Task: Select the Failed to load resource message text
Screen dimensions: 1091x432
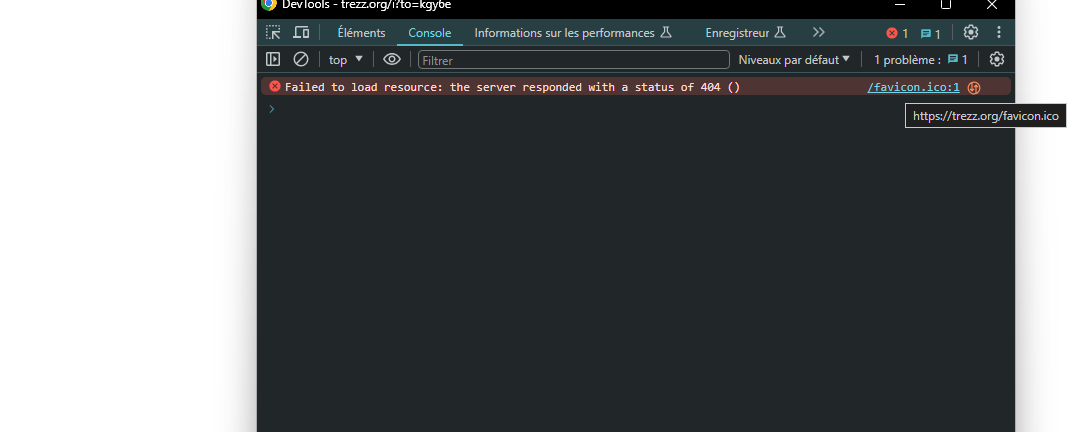Action: (x=512, y=87)
